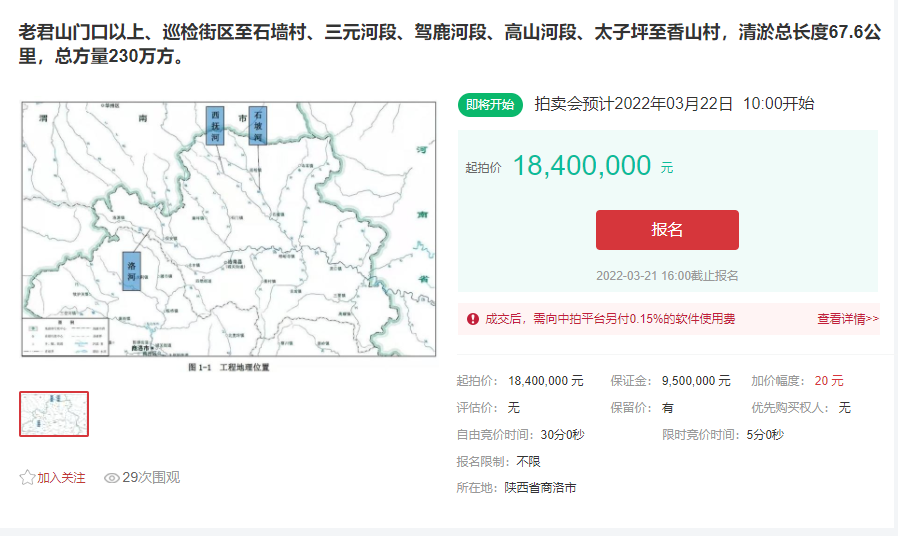Click the 18,400,000 starting price amount

point(582,167)
